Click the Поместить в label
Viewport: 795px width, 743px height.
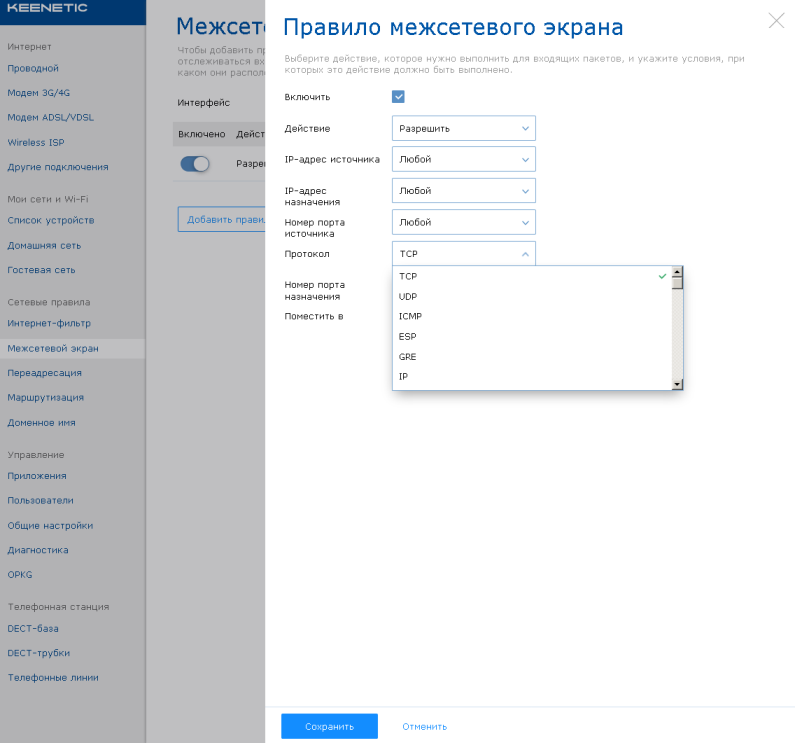tap(314, 316)
